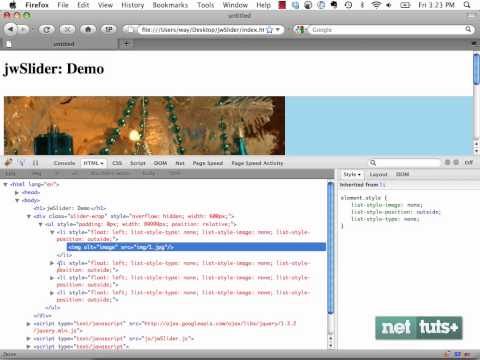
Task: Open the search engine Google icon chooser
Action: [300, 30]
